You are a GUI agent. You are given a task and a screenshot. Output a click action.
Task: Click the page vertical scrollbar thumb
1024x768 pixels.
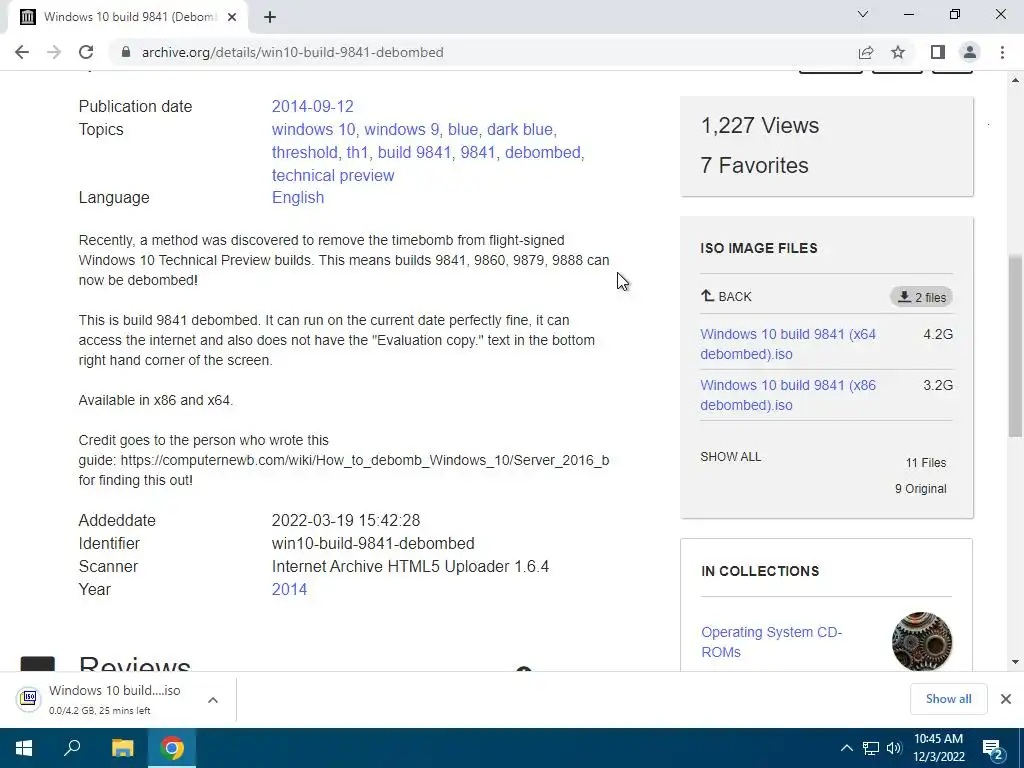tap(1016, 346)
